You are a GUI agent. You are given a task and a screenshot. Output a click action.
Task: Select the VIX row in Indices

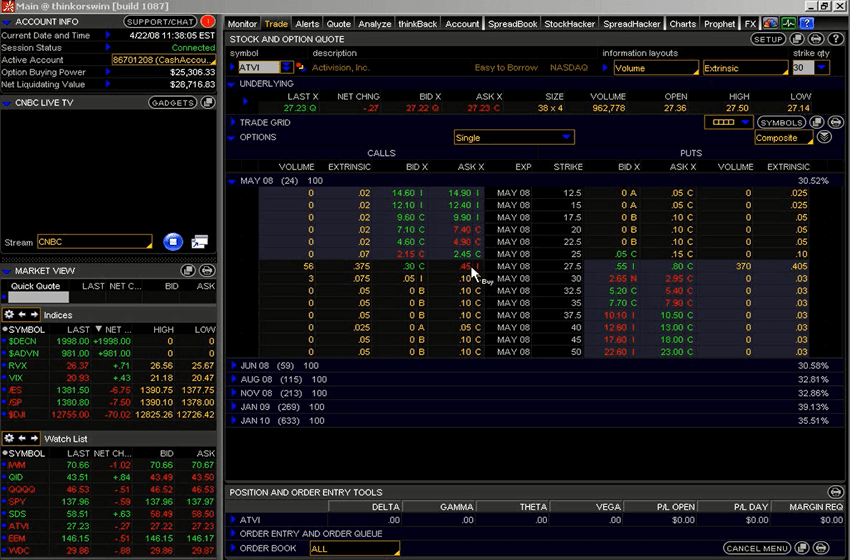pos(108,378)
